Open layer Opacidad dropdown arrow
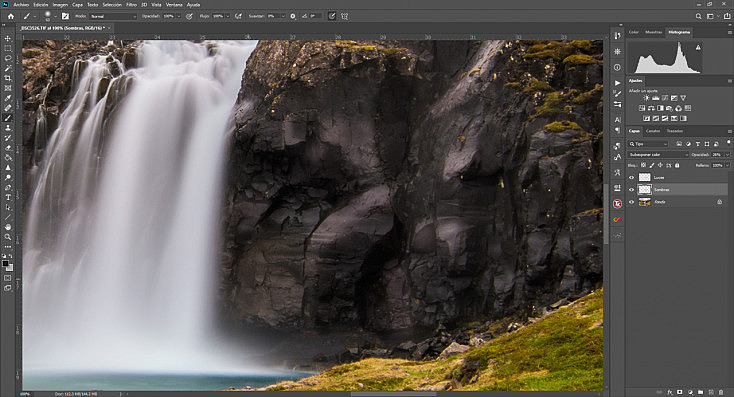The image size is (734, 397). [x=727, y=154]
